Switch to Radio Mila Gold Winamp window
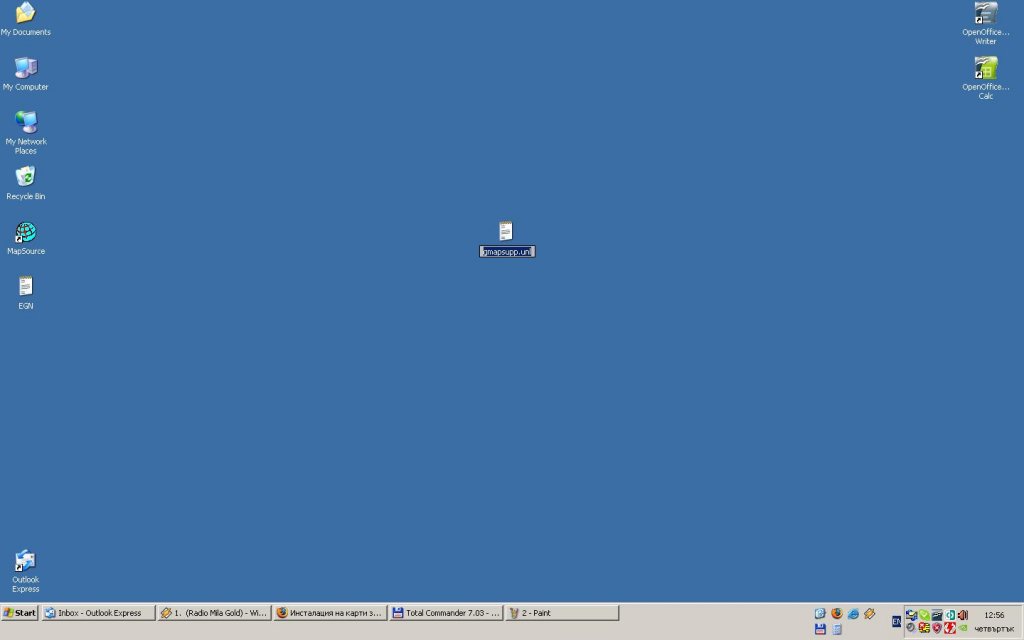 [214, 613]
